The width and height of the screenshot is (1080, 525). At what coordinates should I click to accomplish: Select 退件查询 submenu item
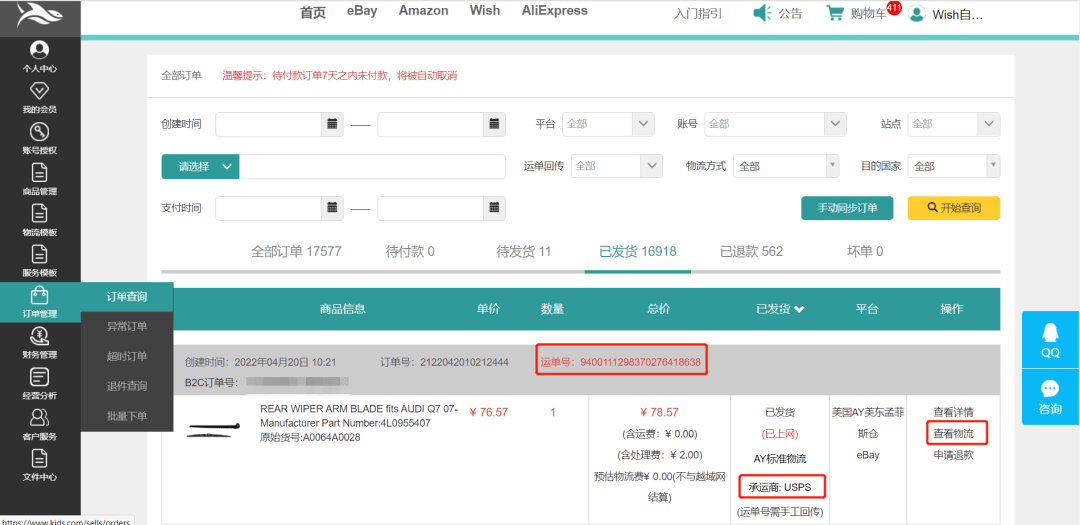point(127,386)
